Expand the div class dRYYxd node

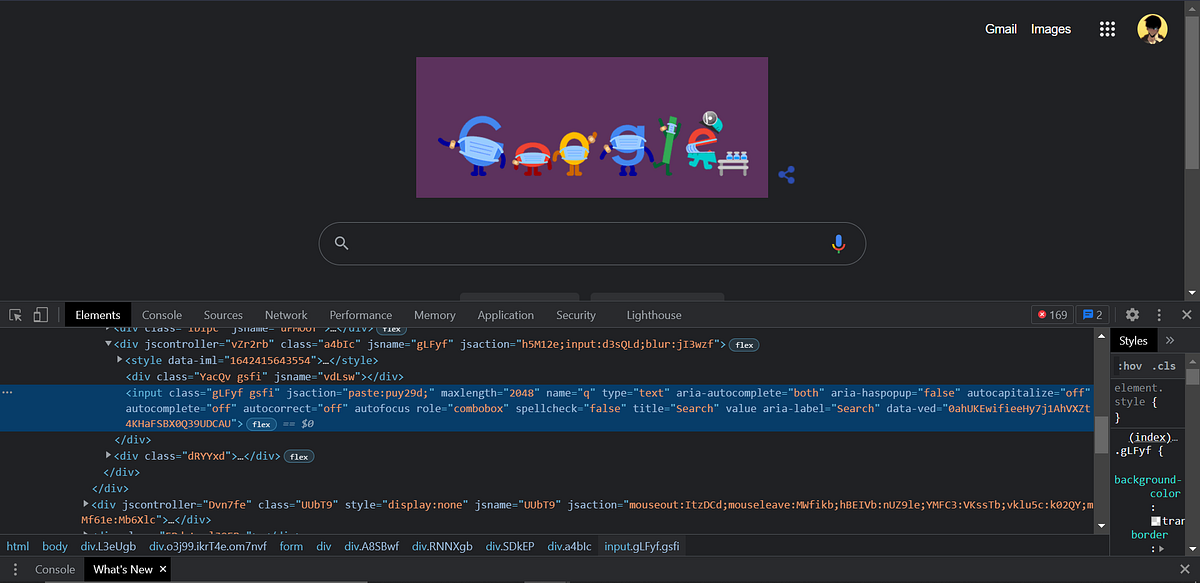point(109,456)
